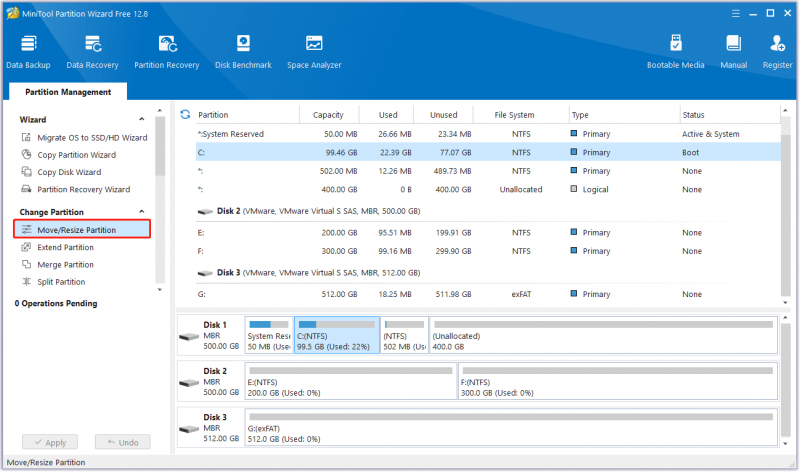Image resolution: width=800 pixels, height=472 pixels.
Task: Collapse the Wizard section
Action: click(142, 119)
